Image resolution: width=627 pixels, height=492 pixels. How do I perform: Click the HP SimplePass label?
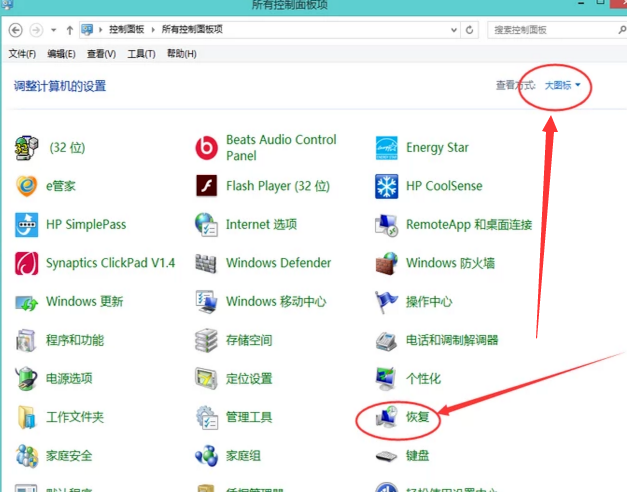click(86, 224)
